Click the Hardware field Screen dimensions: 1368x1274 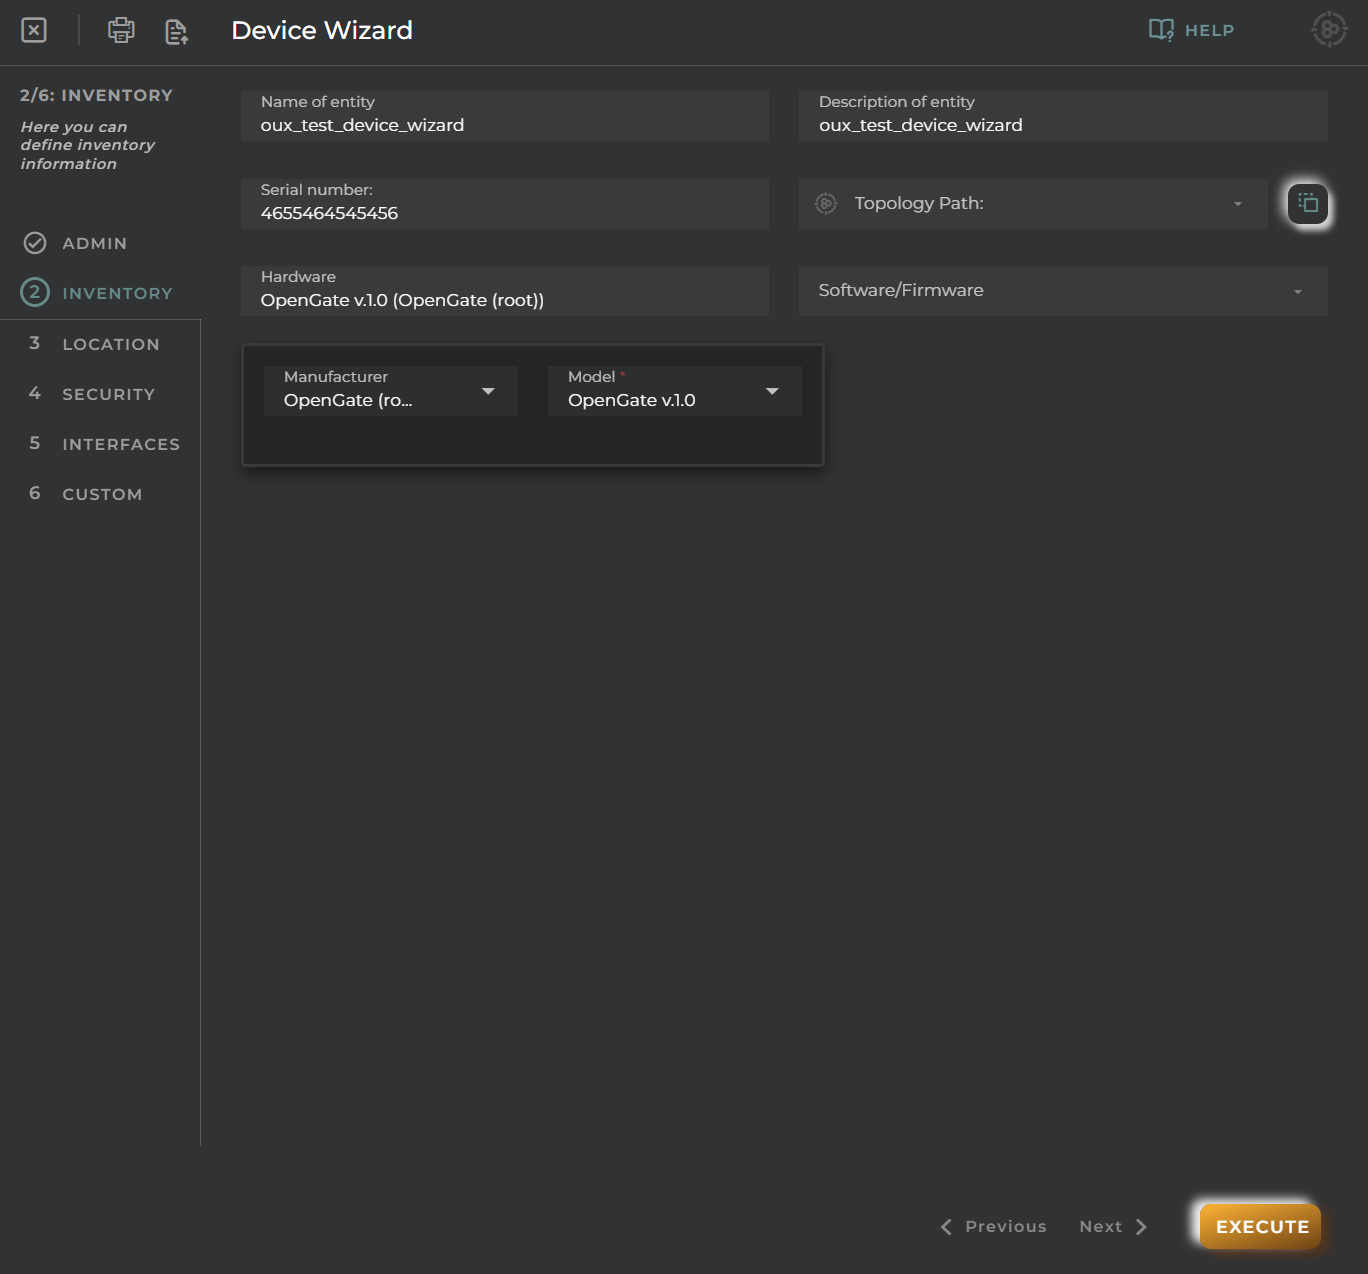[505, 291]
